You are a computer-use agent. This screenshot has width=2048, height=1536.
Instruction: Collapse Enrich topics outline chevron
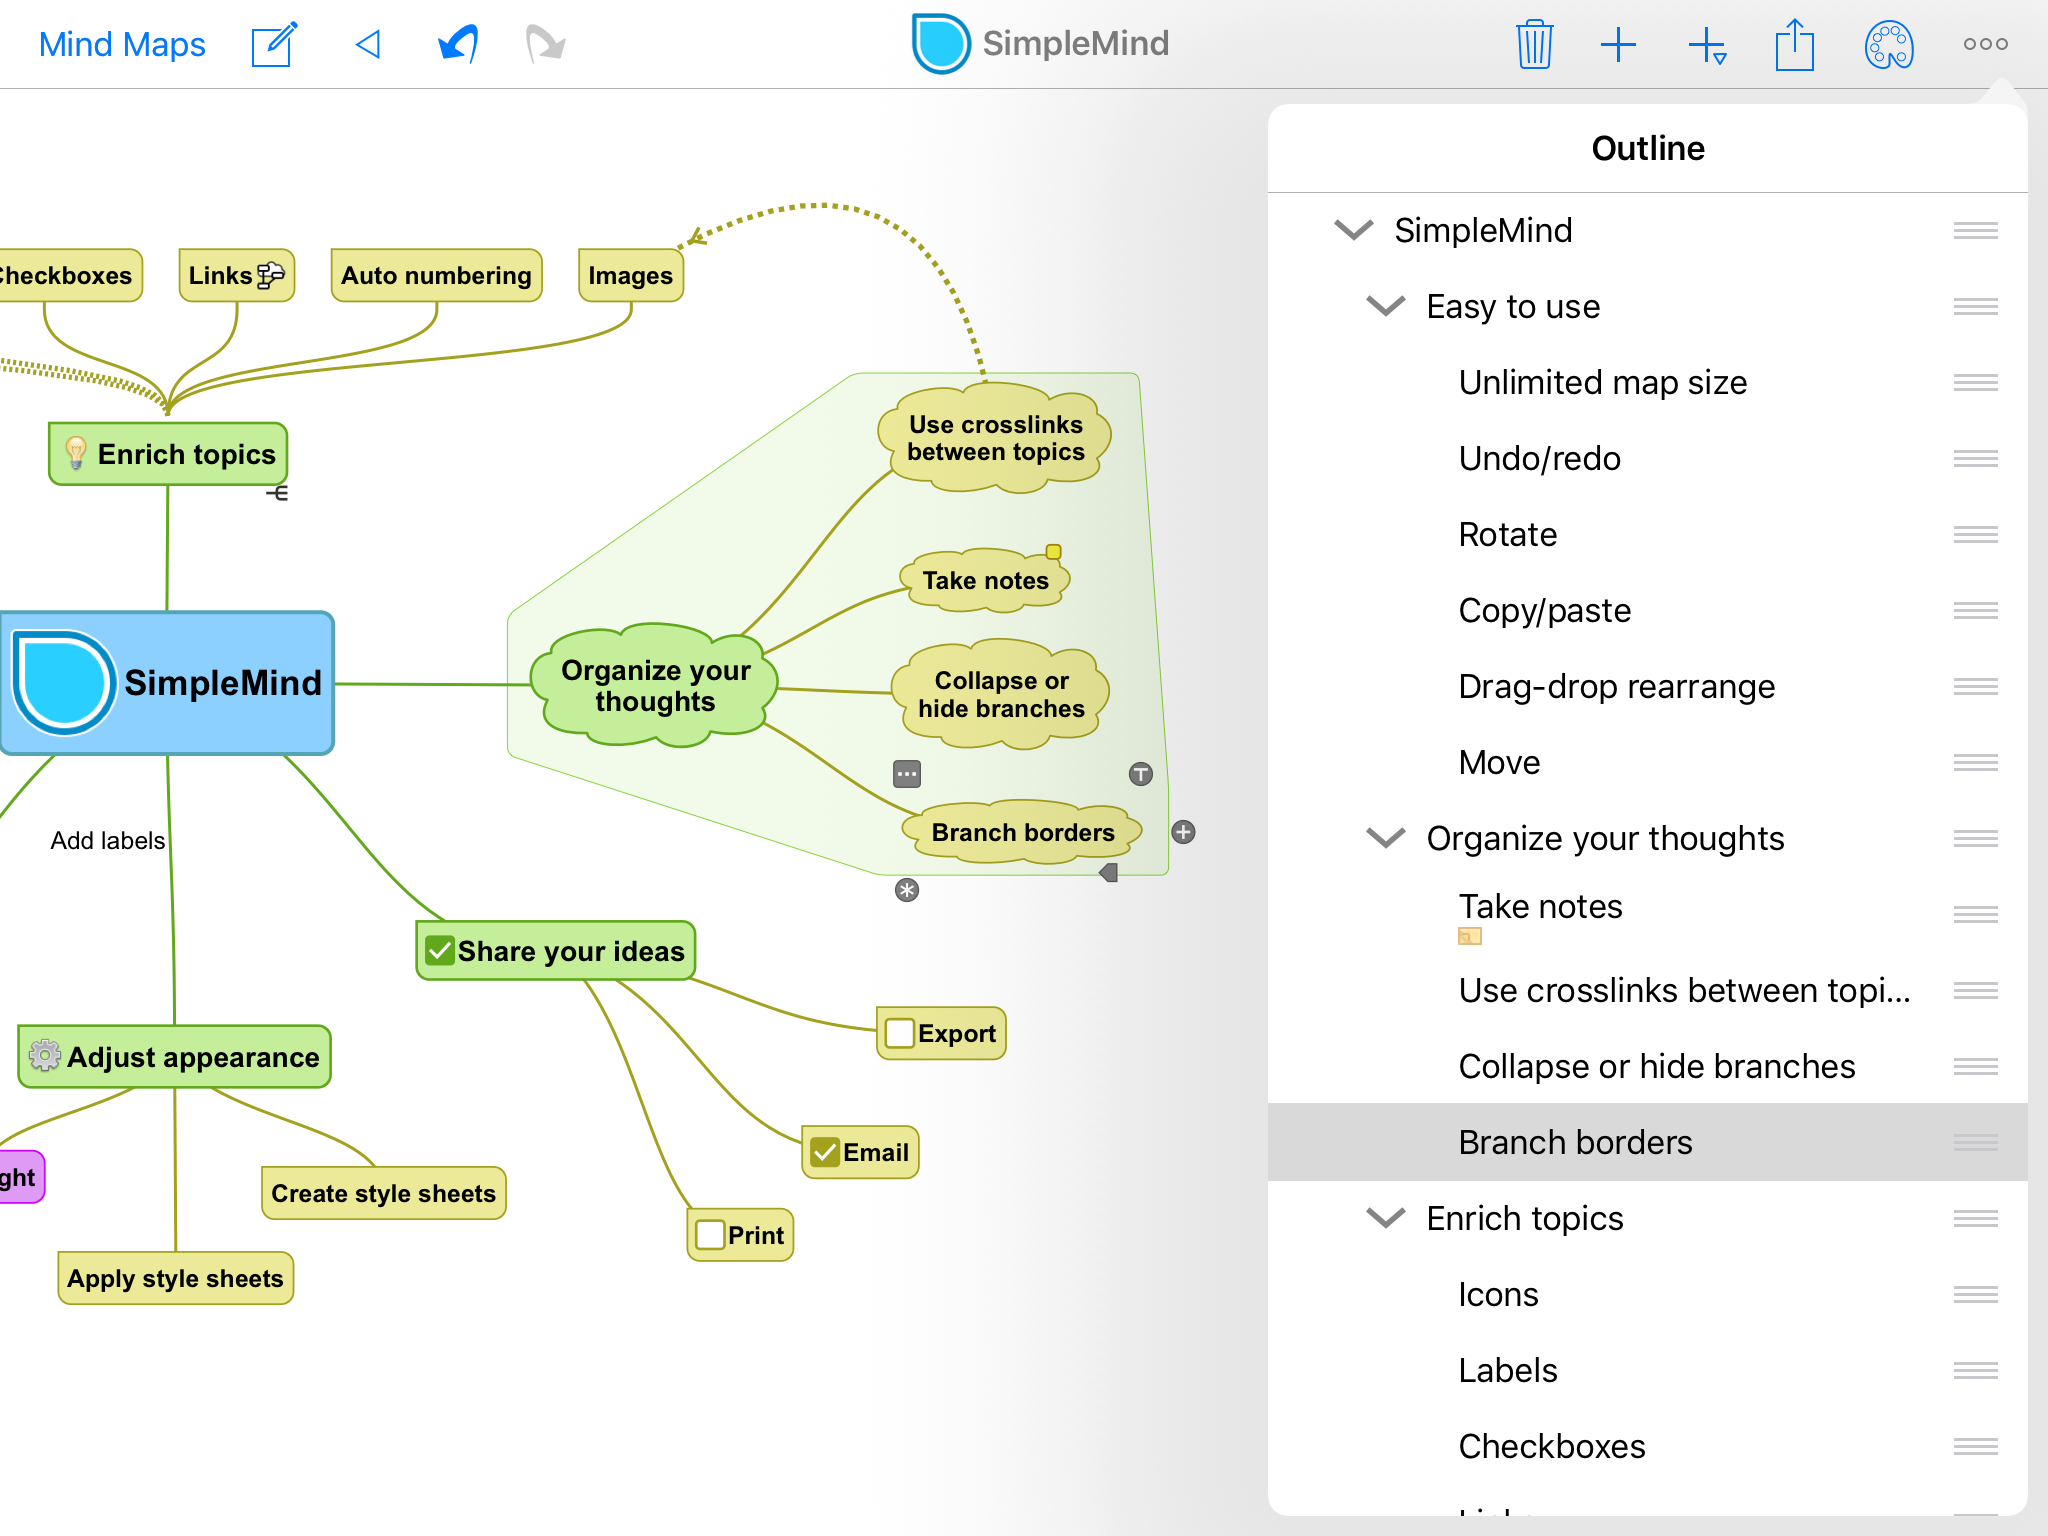pos(1386,1218)
